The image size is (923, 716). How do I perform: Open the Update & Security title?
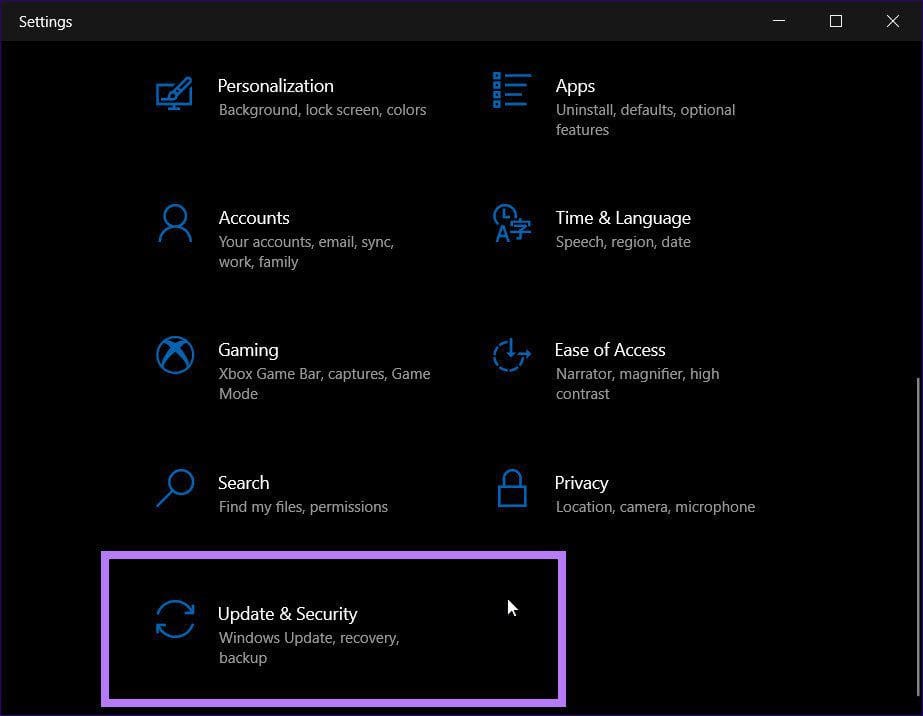(x=287, y=614)
